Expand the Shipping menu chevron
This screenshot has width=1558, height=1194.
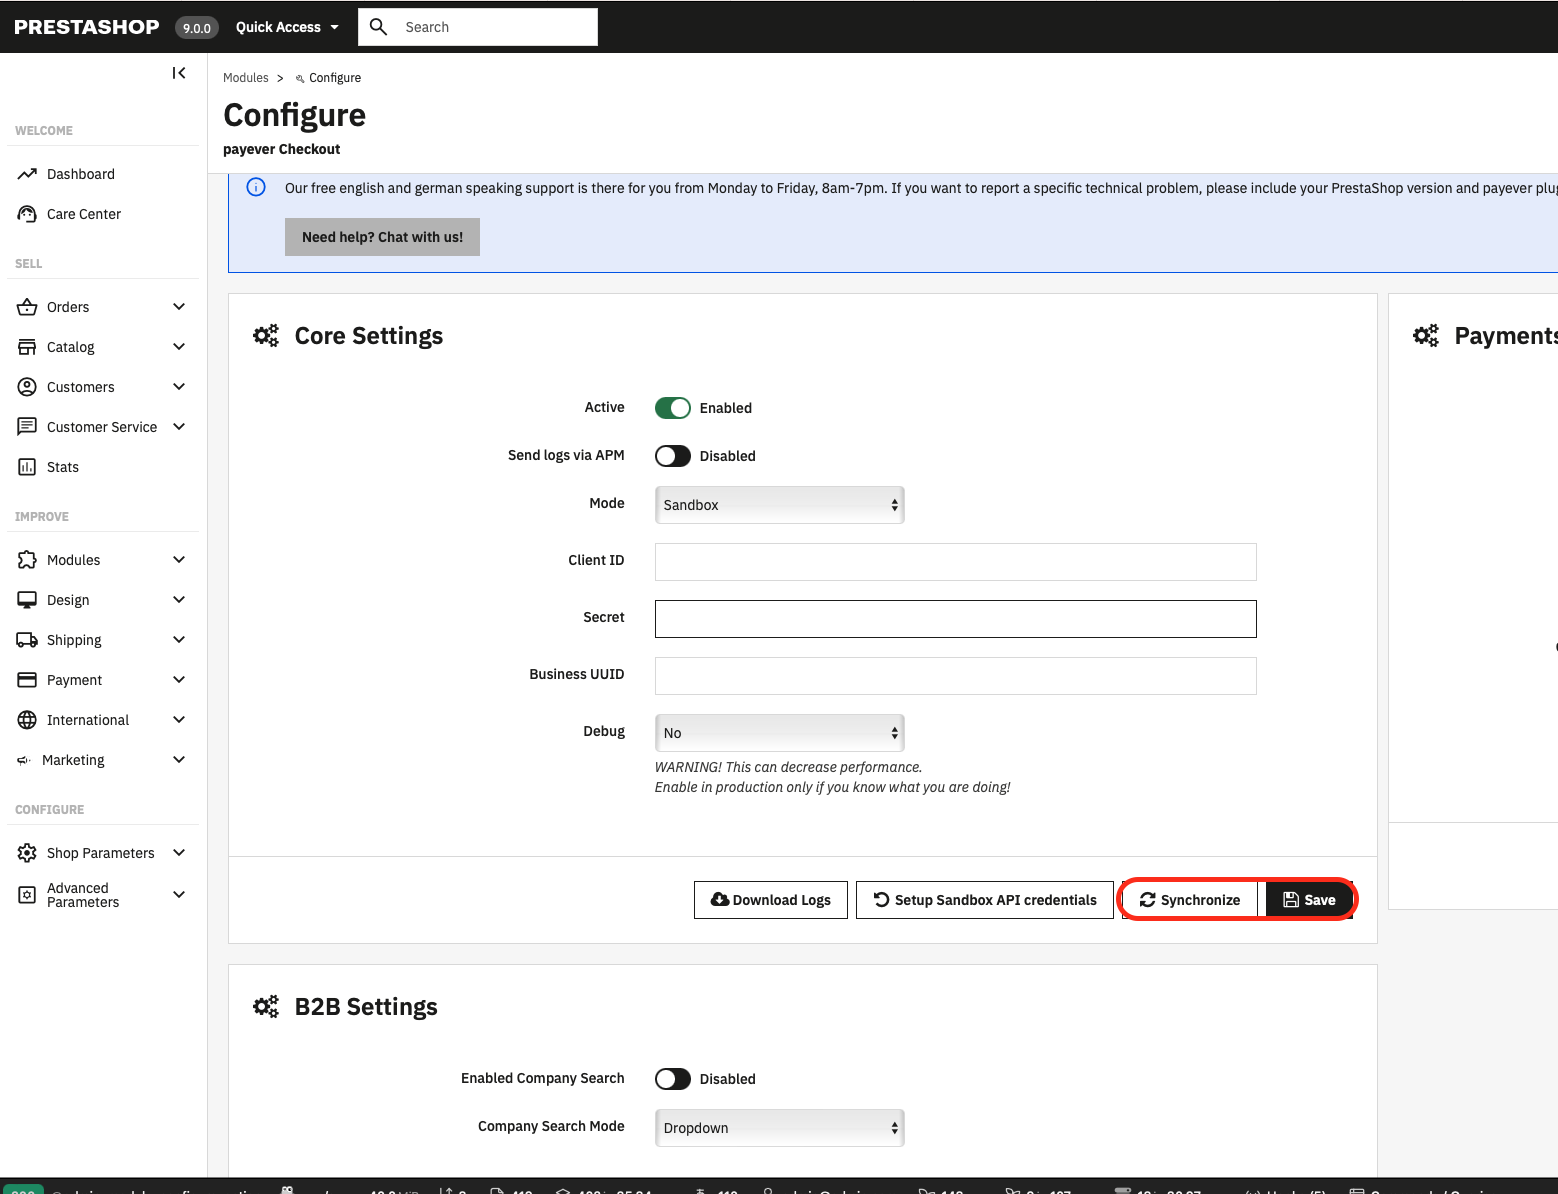[179, 640]
